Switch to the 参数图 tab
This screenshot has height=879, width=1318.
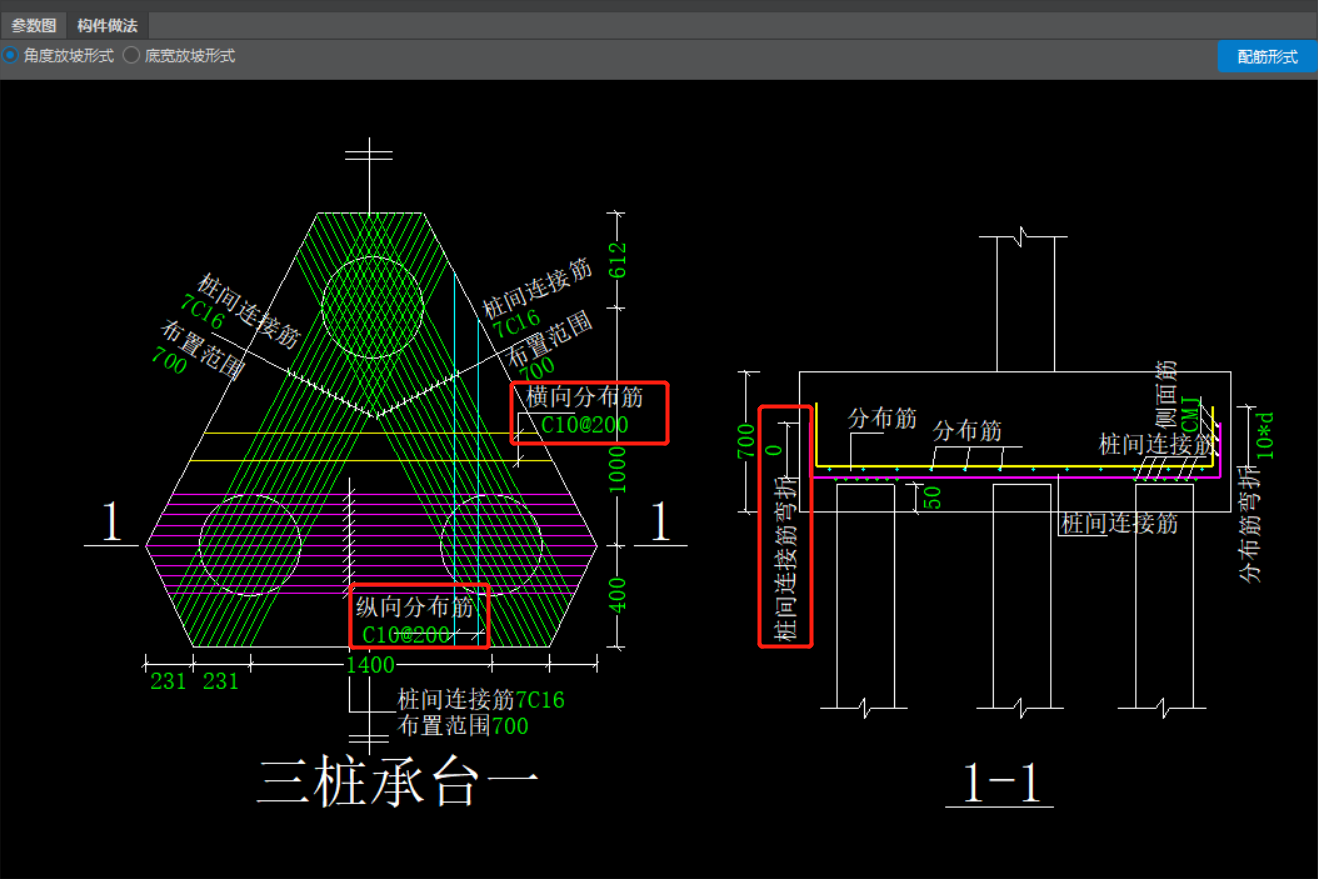point(34,25)
